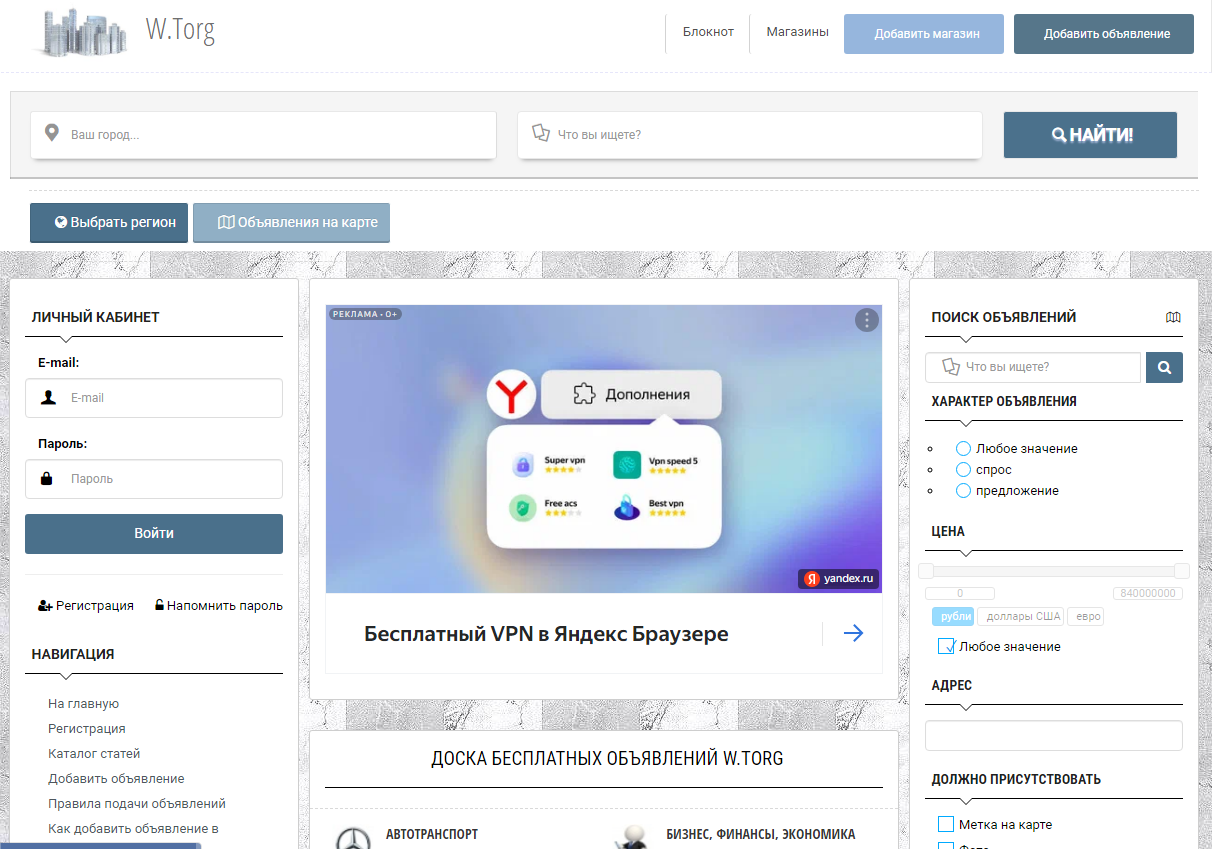Image resolution: width=1212 pixels, height=849 pixels.
Task: Click the left price slider handle
Action: 926,571
